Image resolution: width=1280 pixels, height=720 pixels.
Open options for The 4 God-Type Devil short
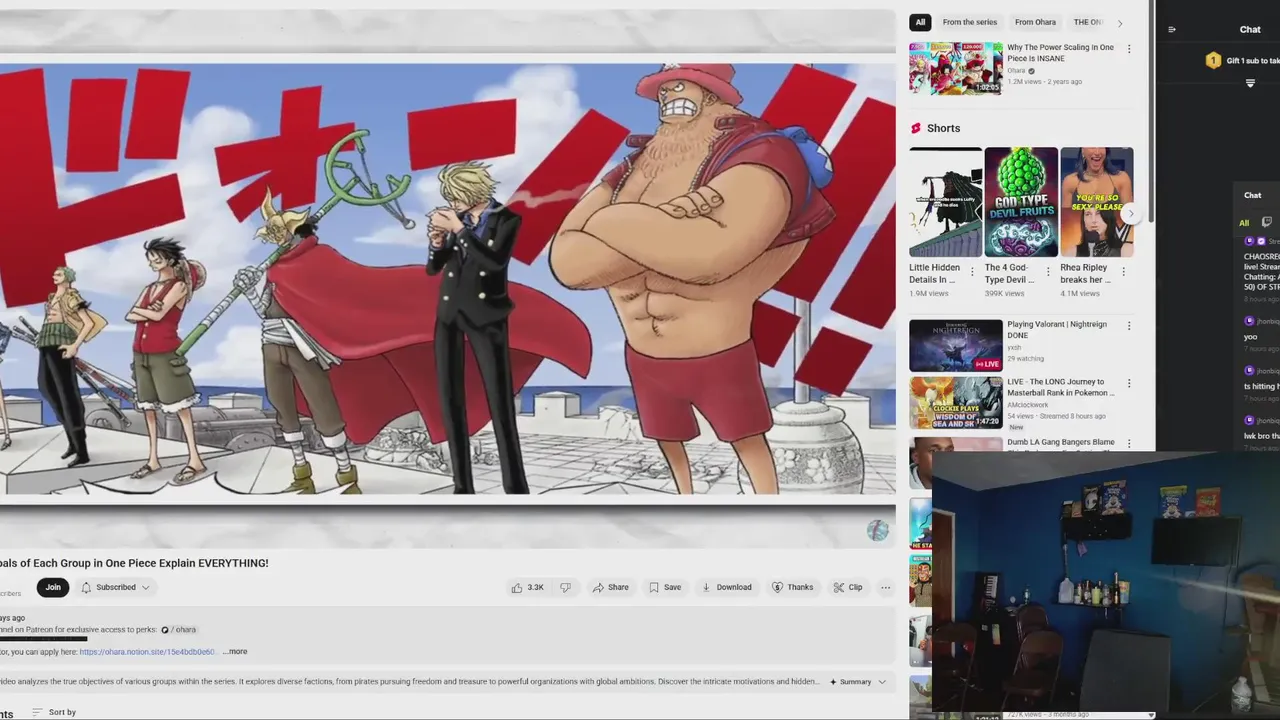[1048, 271]
